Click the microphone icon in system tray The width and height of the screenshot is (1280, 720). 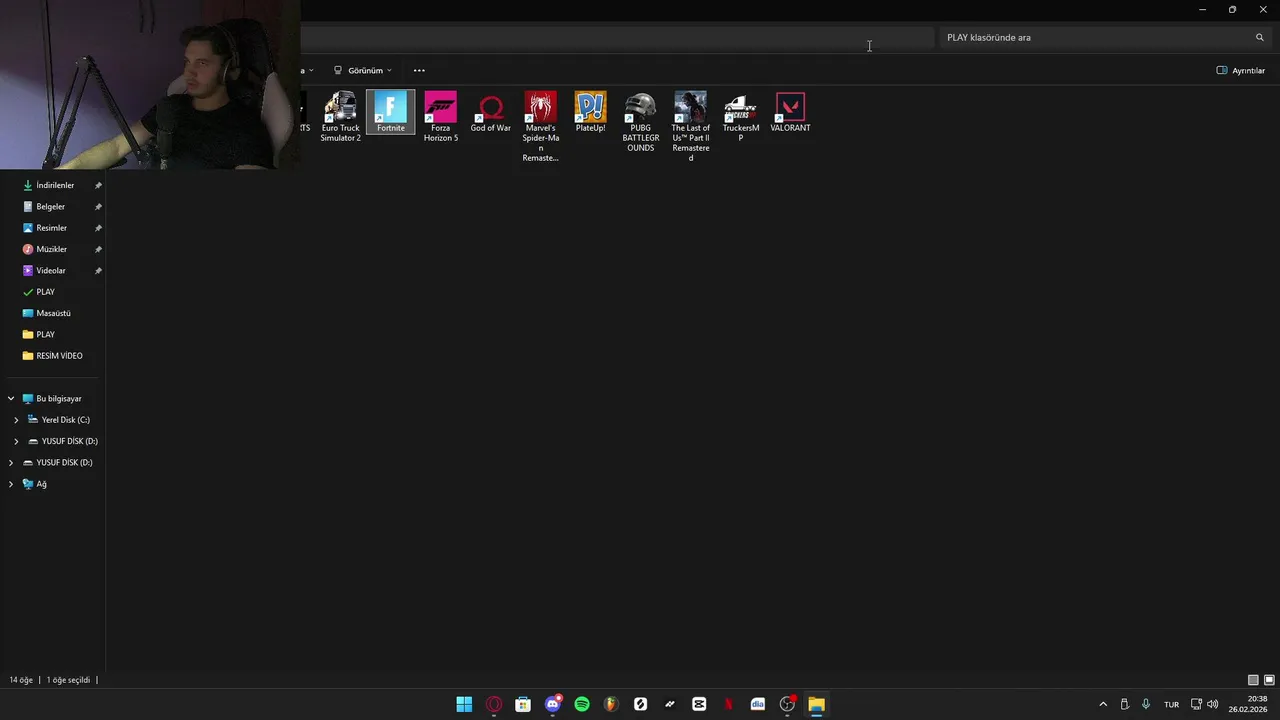(x=1146, y=704)
